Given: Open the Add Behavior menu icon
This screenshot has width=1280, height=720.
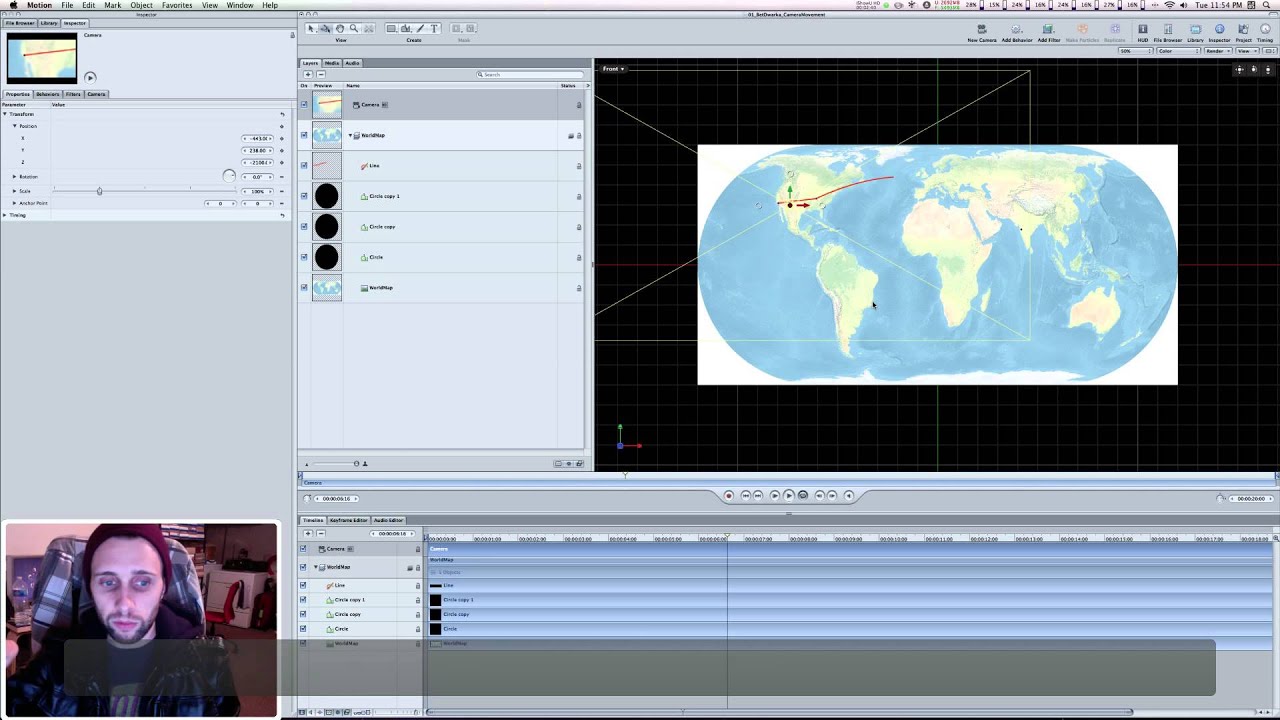Looking at the screenshot, I should tap(1017, 33).
